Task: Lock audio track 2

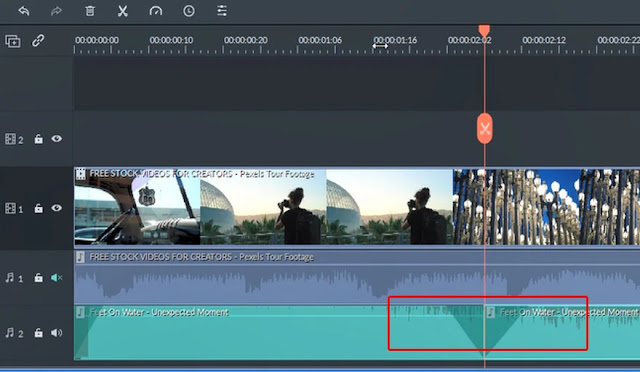Action: click(38, 333)
